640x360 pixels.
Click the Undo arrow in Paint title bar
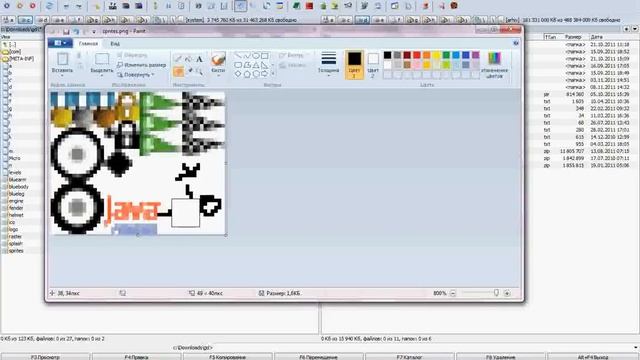click(76, 31)
